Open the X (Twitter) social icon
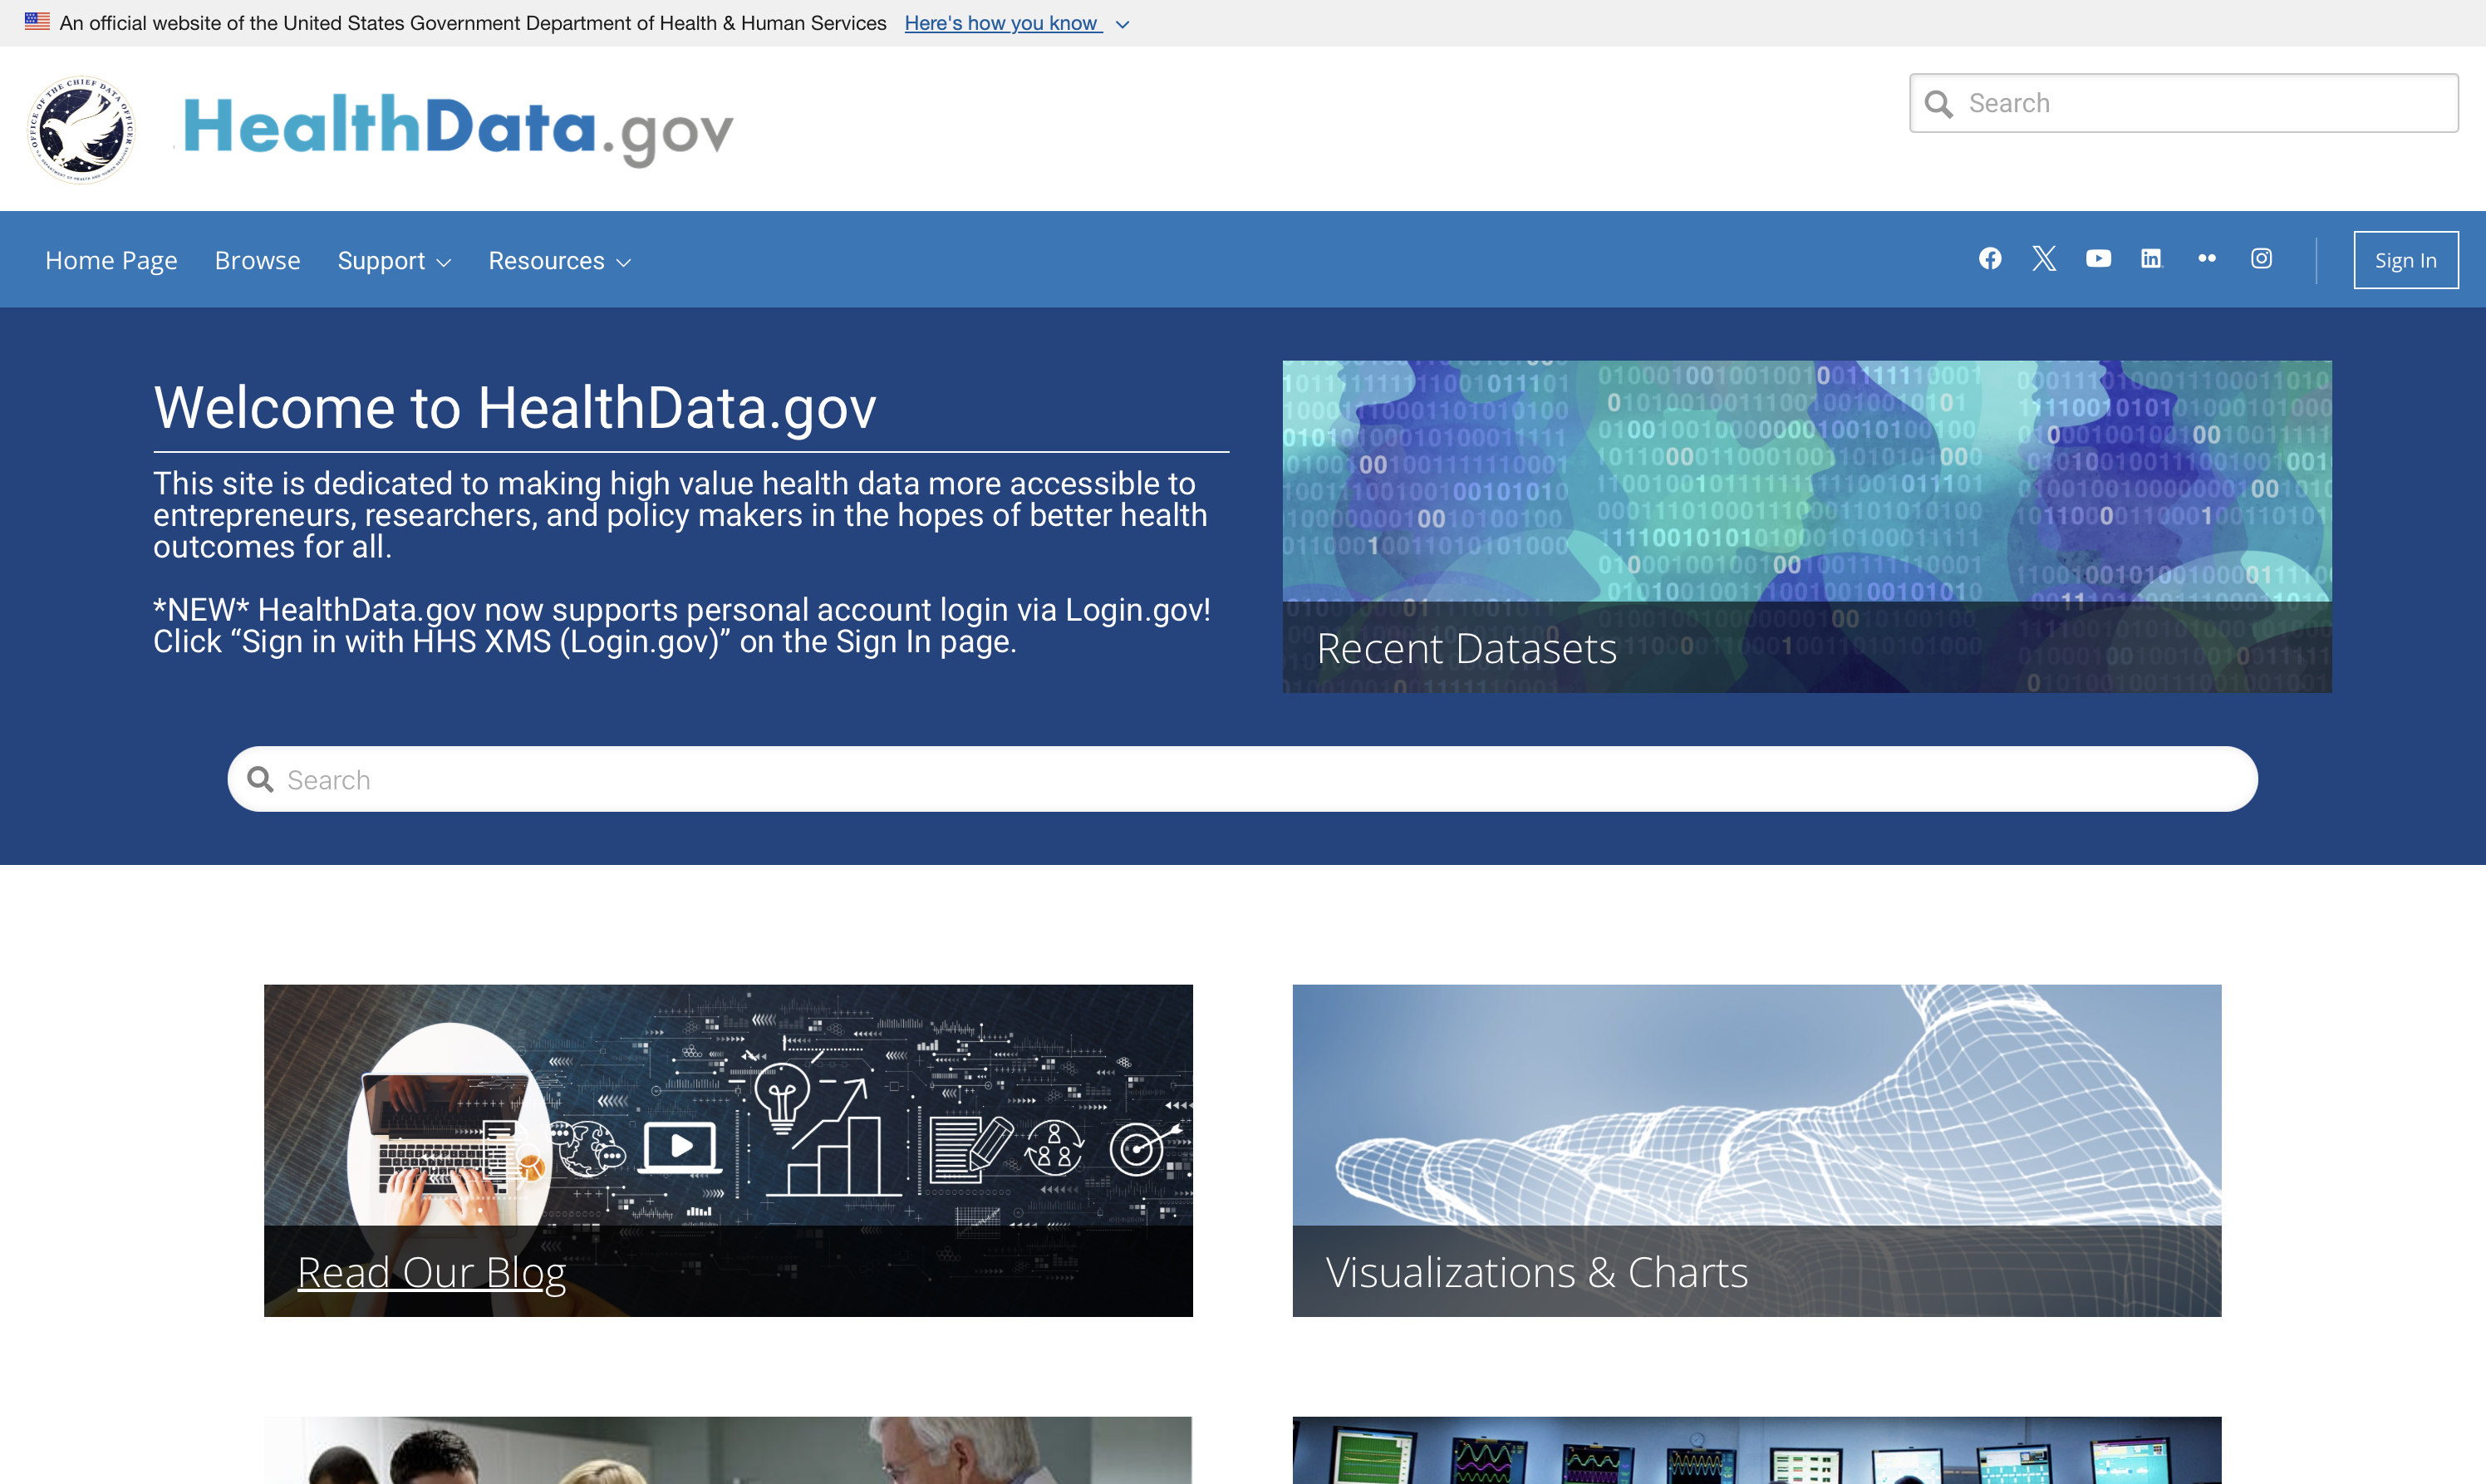2486x1484 pixels. [2044, 259]
